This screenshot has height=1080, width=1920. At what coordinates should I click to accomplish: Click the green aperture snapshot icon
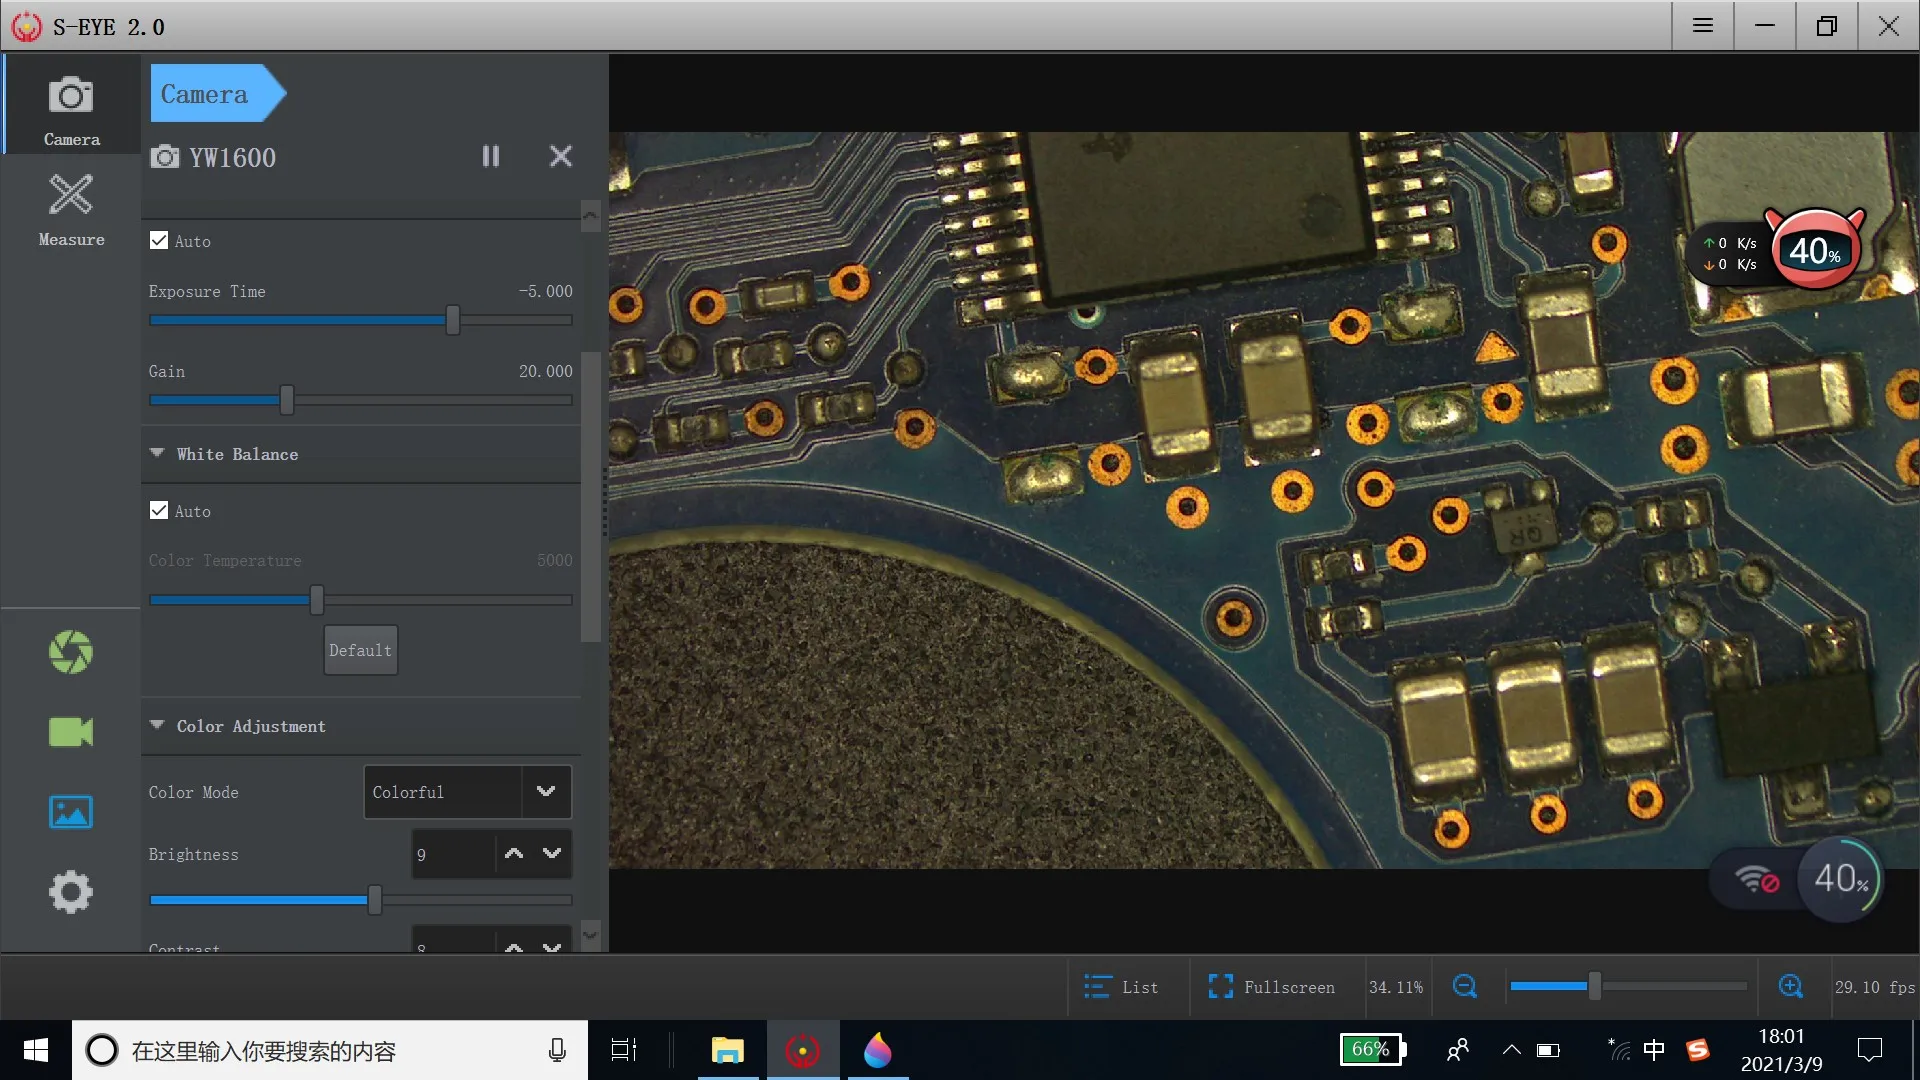[70, 652]
